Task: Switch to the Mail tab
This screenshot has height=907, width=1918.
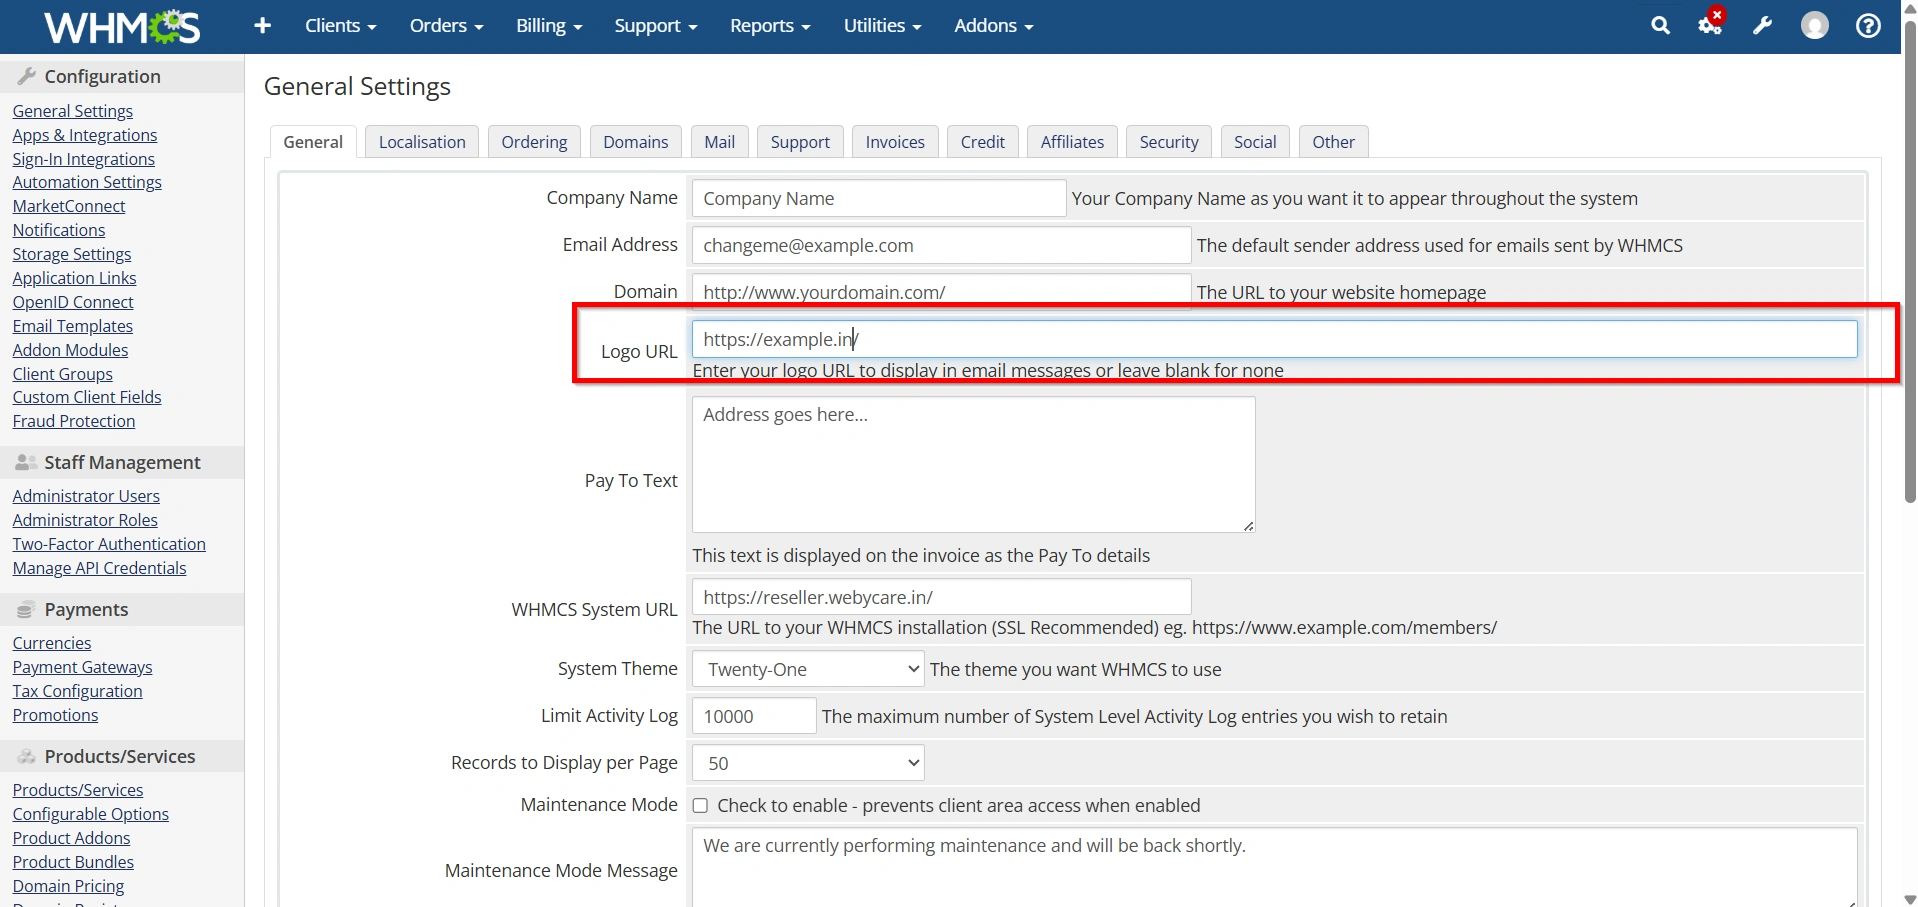Action: pyautogui.click(x=720, y=142)
